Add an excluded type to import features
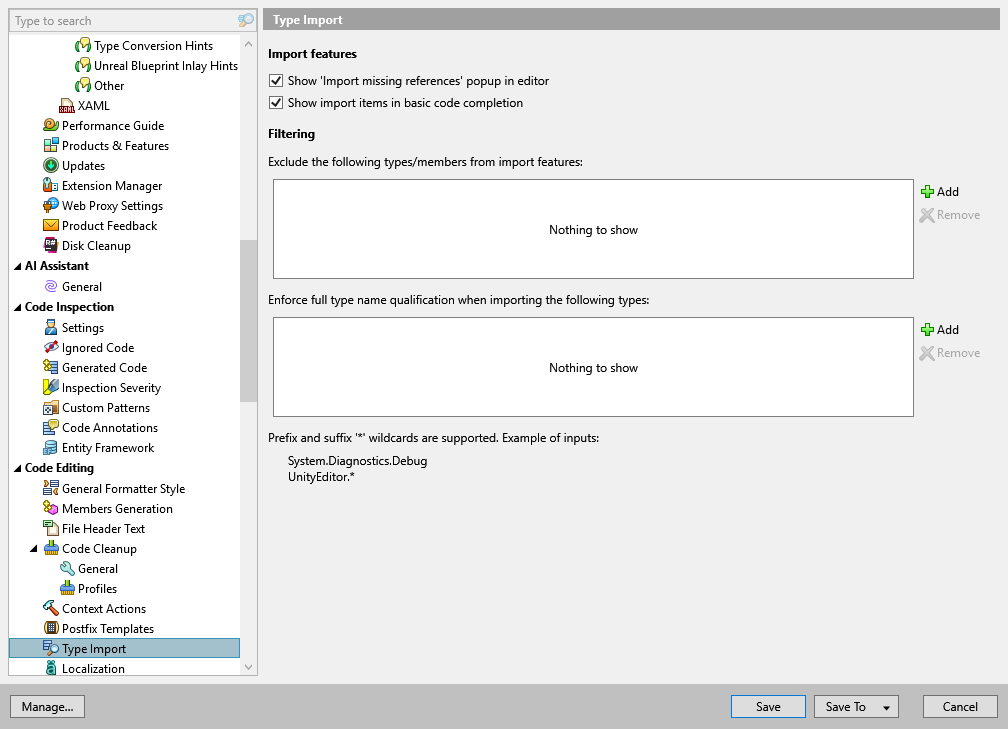This screenshot has width=1008, height=729. [x=940, y=192]
